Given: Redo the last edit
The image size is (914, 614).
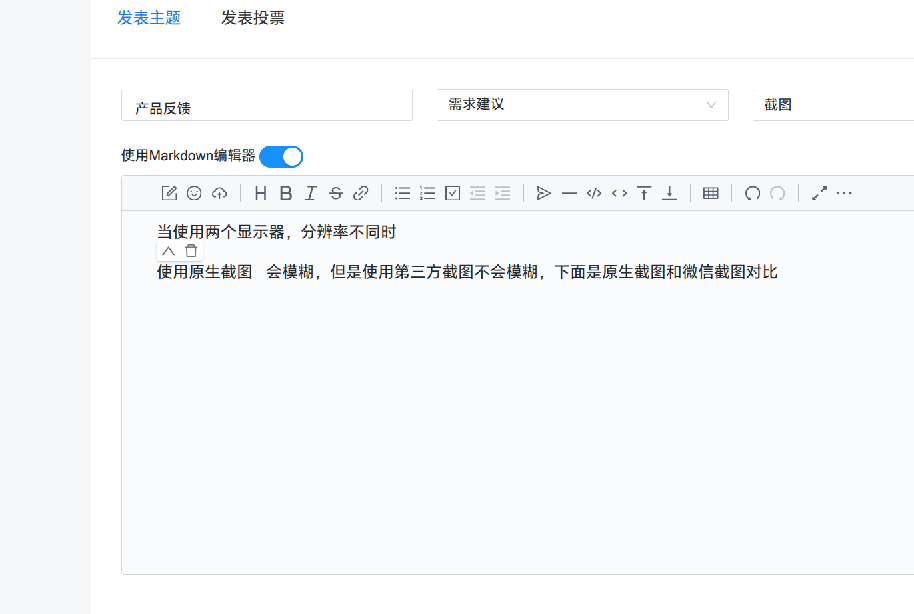Looking at the screenshot, I should tap(778, 193).
